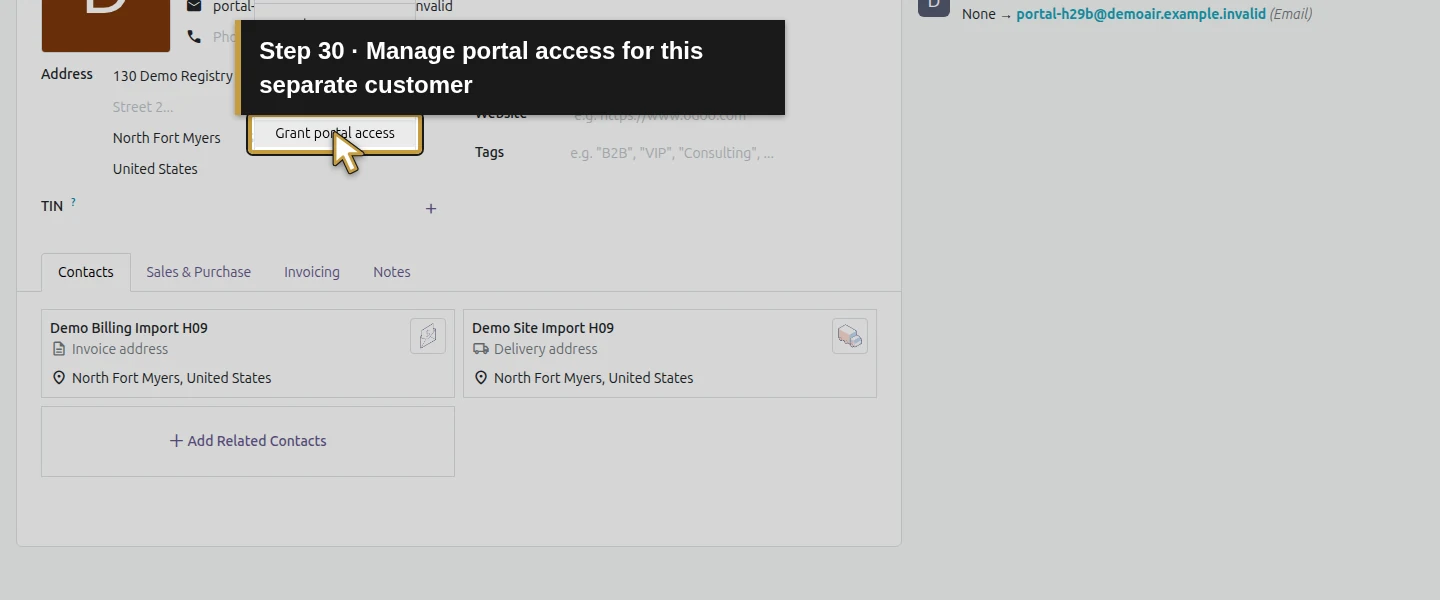Click the contact's brown avatar image
The width and height of the screenshot is (1440, 600).
coord(106,26)
